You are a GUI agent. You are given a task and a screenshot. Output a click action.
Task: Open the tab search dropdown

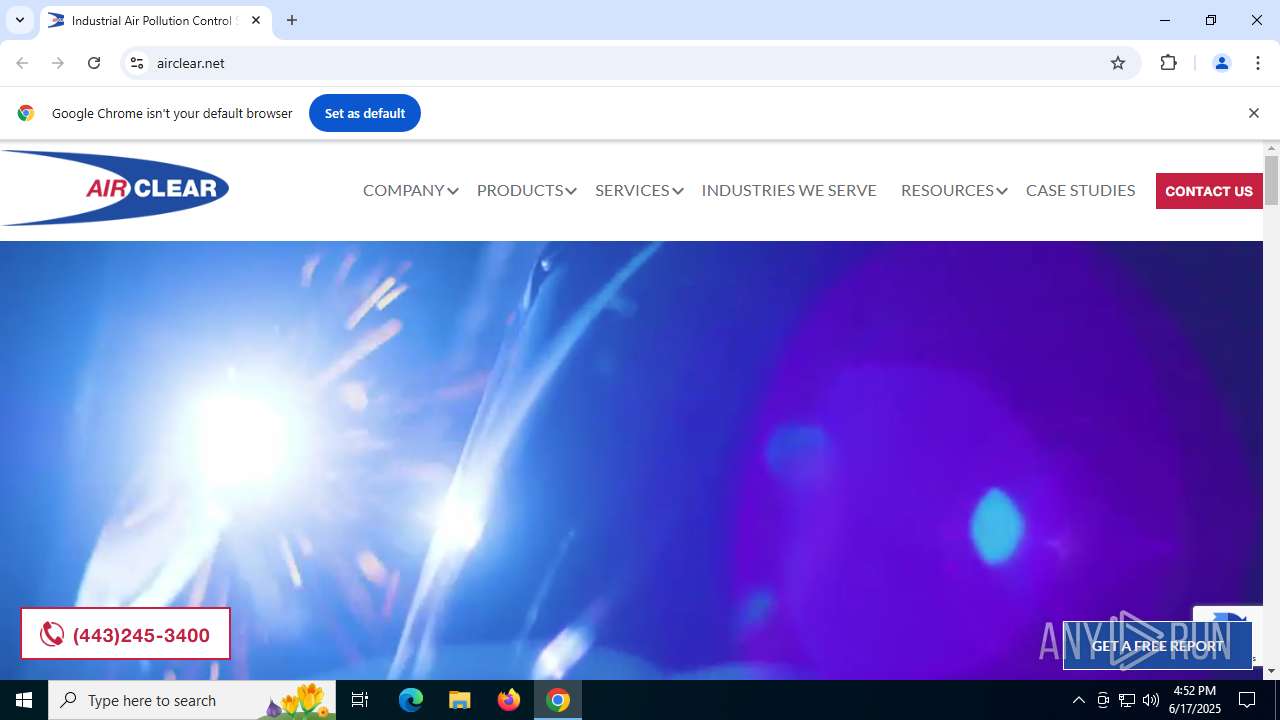(x=19, y=20)
